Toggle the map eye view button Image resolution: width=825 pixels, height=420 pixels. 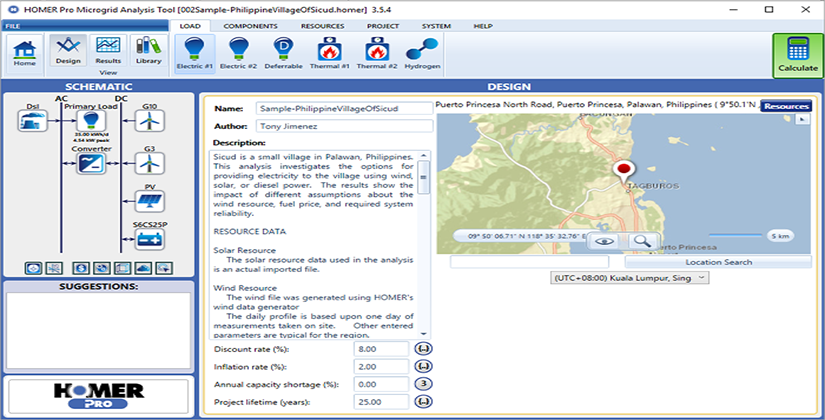point(603,241)
